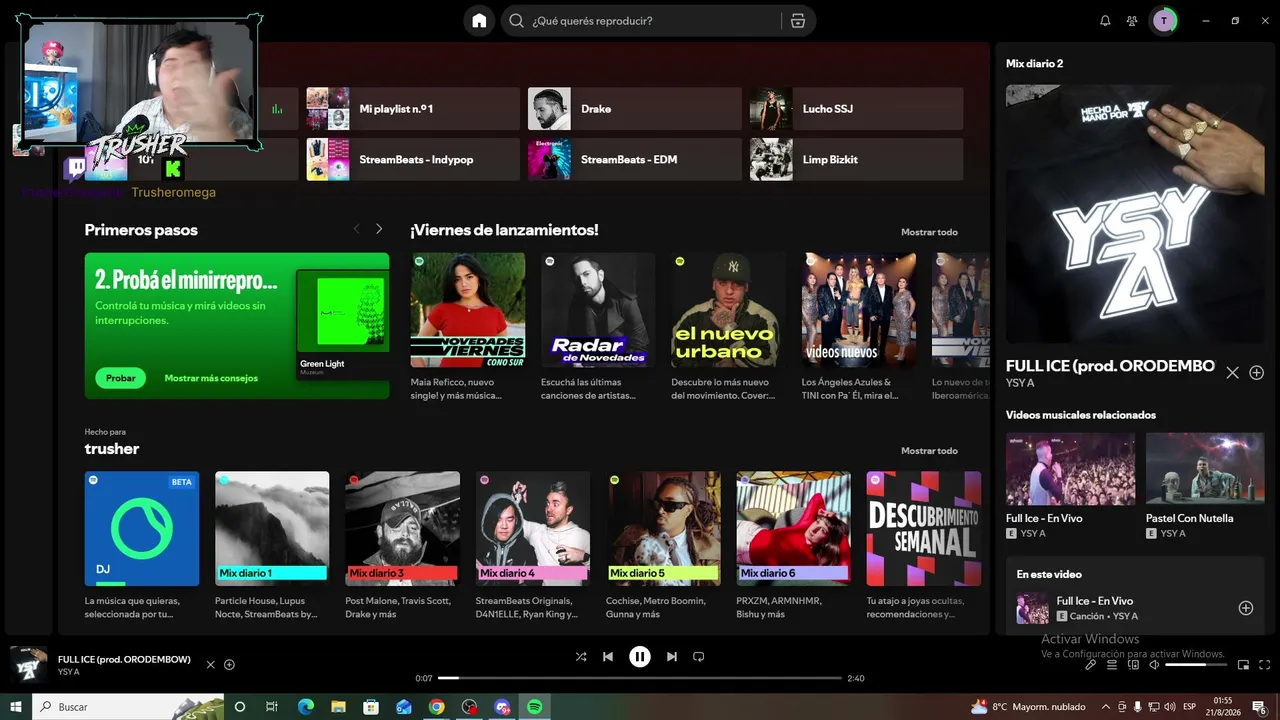
Task: Open the miniplayer icon in player bar
Action: (x=1244, y=665)
